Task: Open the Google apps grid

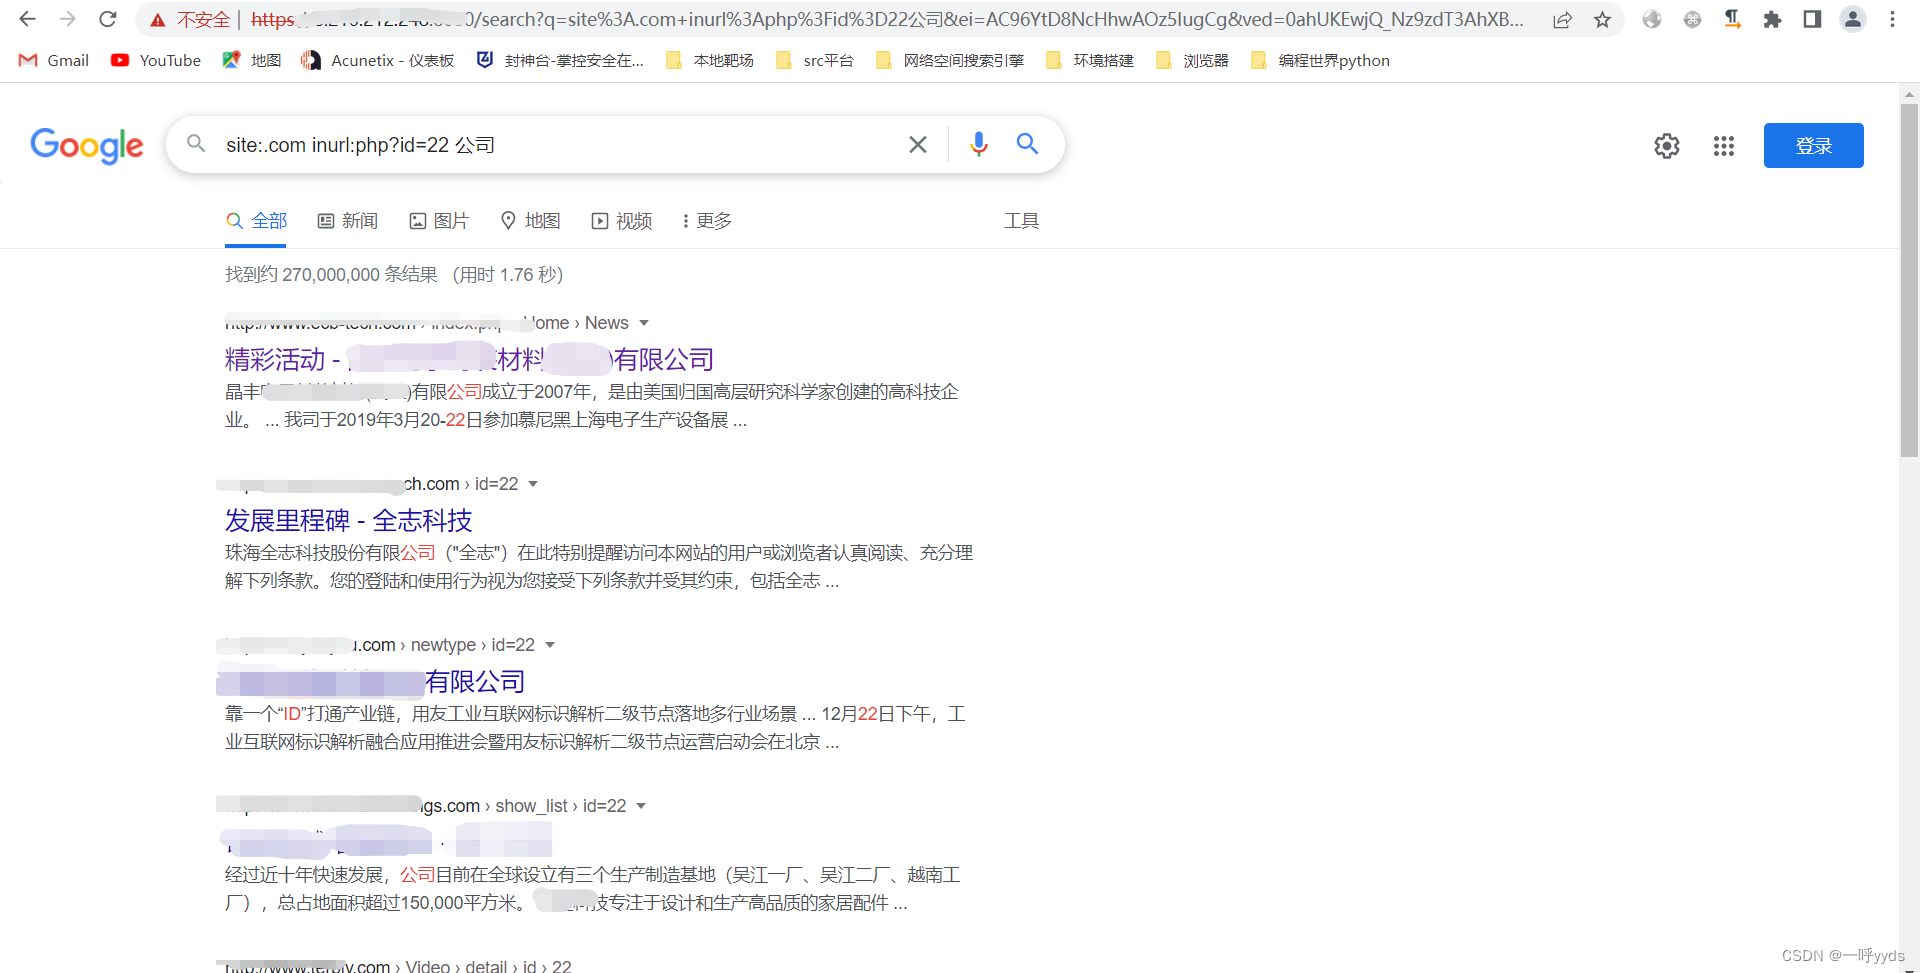Action: 1724,146
